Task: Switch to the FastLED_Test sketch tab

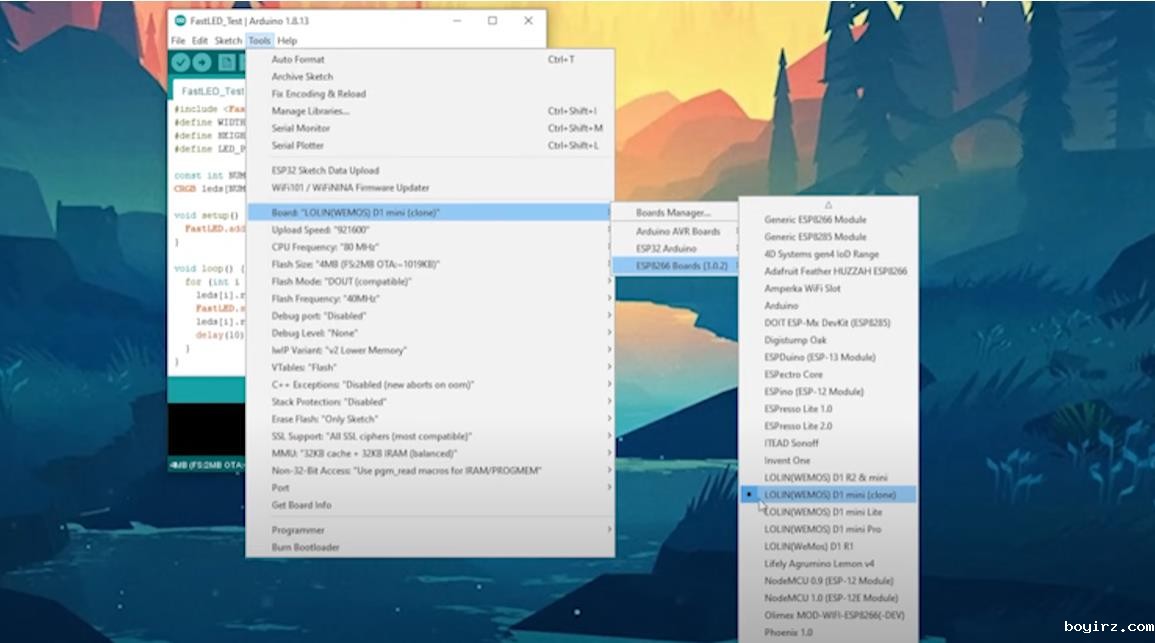Action: (x=211, y=91)
